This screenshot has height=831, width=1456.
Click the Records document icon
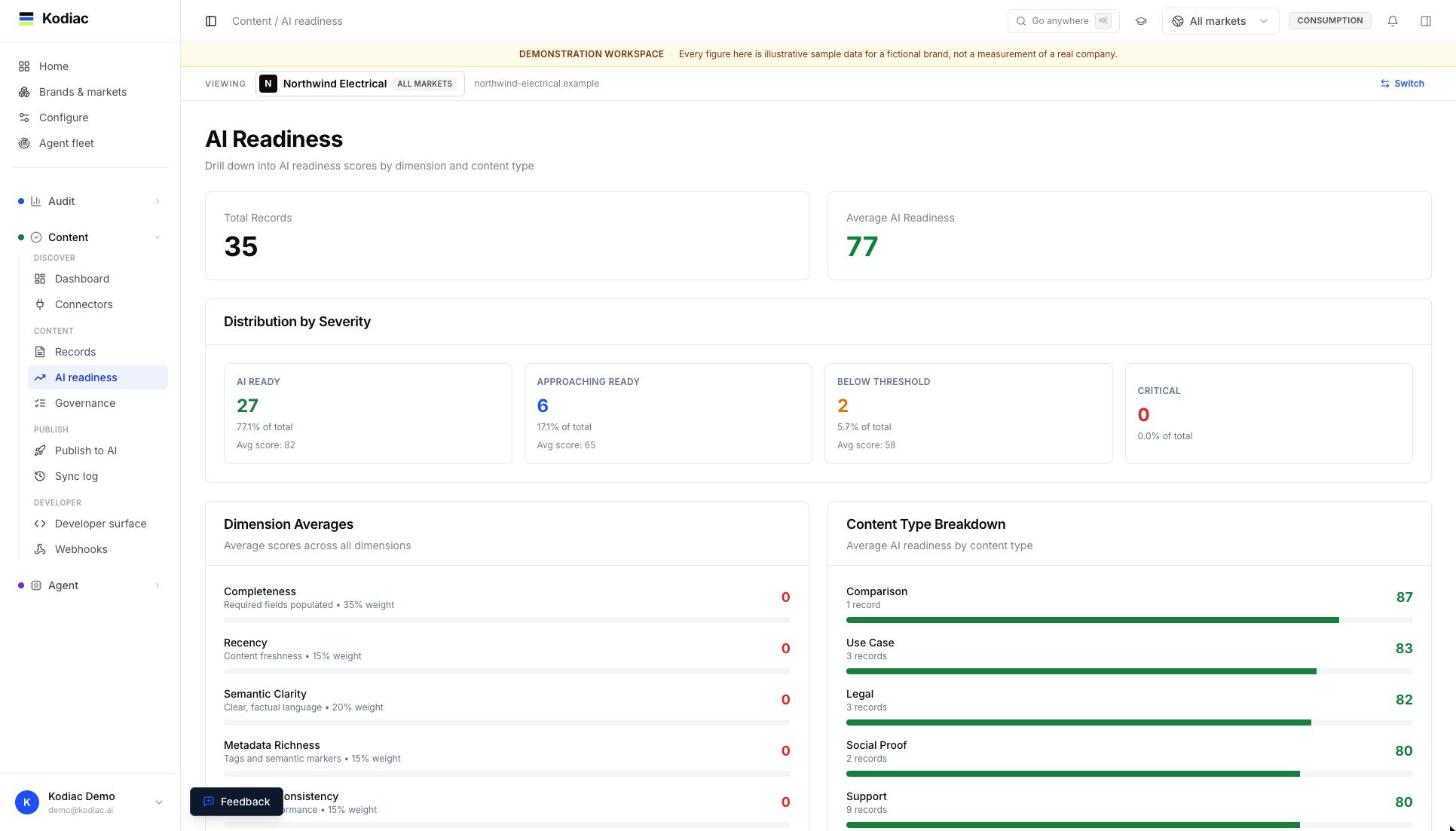pos(40,352)
